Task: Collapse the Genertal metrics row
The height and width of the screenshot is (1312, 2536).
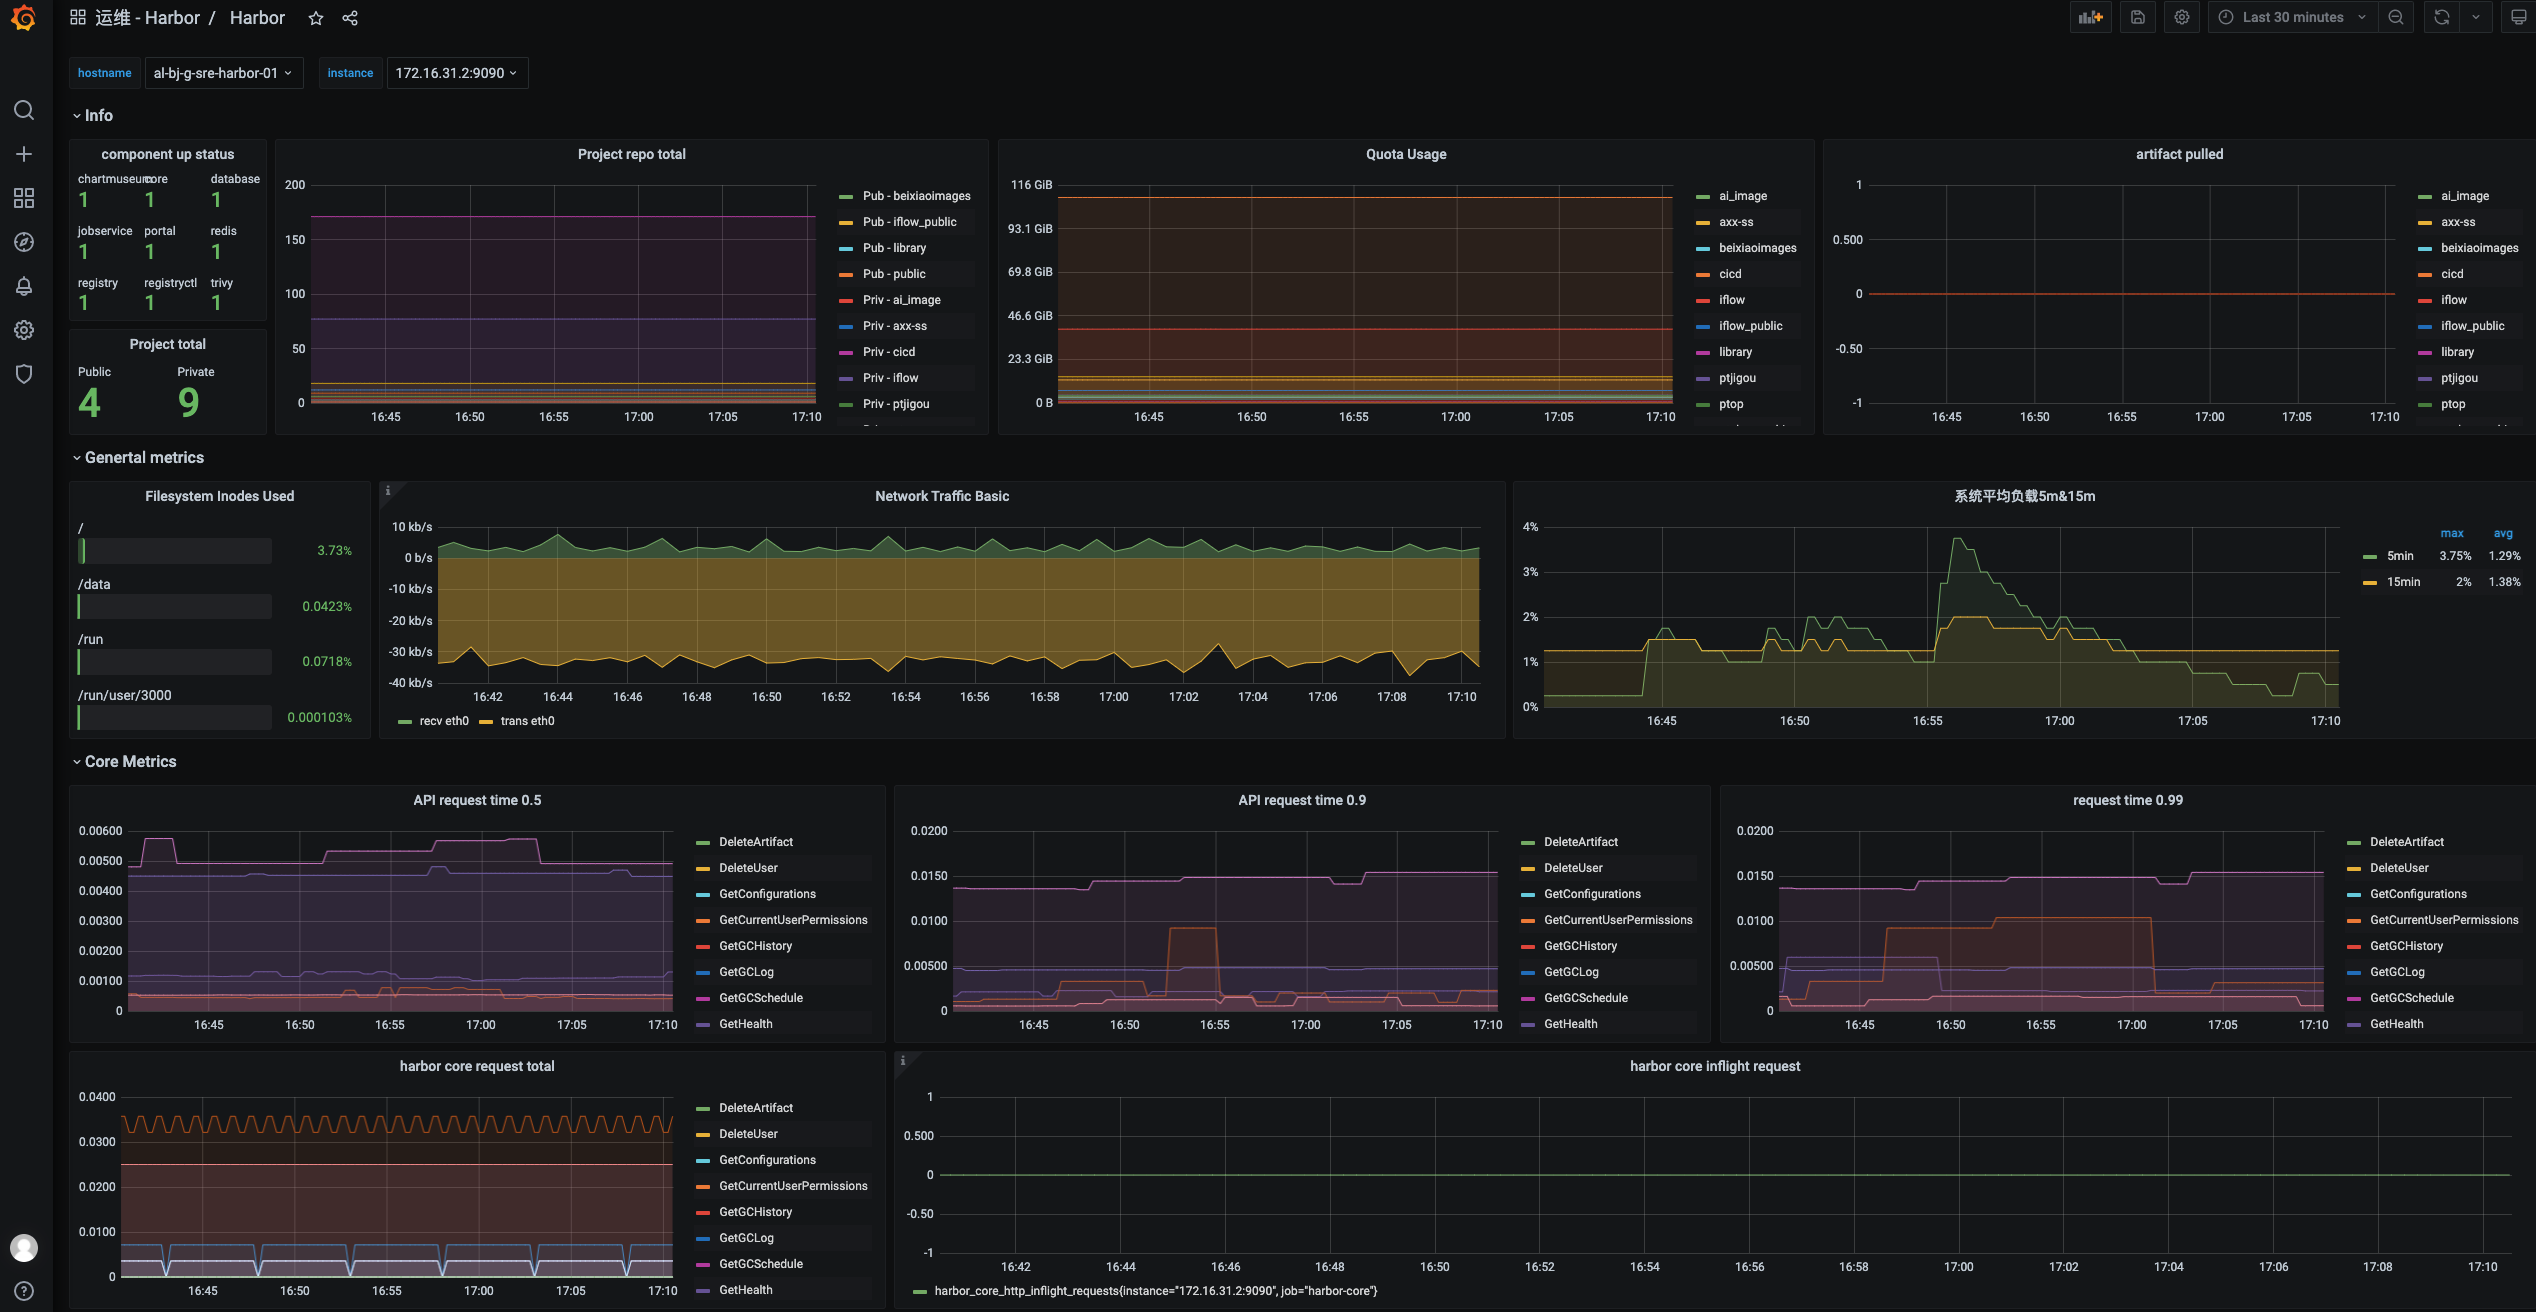Action: click(x=144, y=457)
